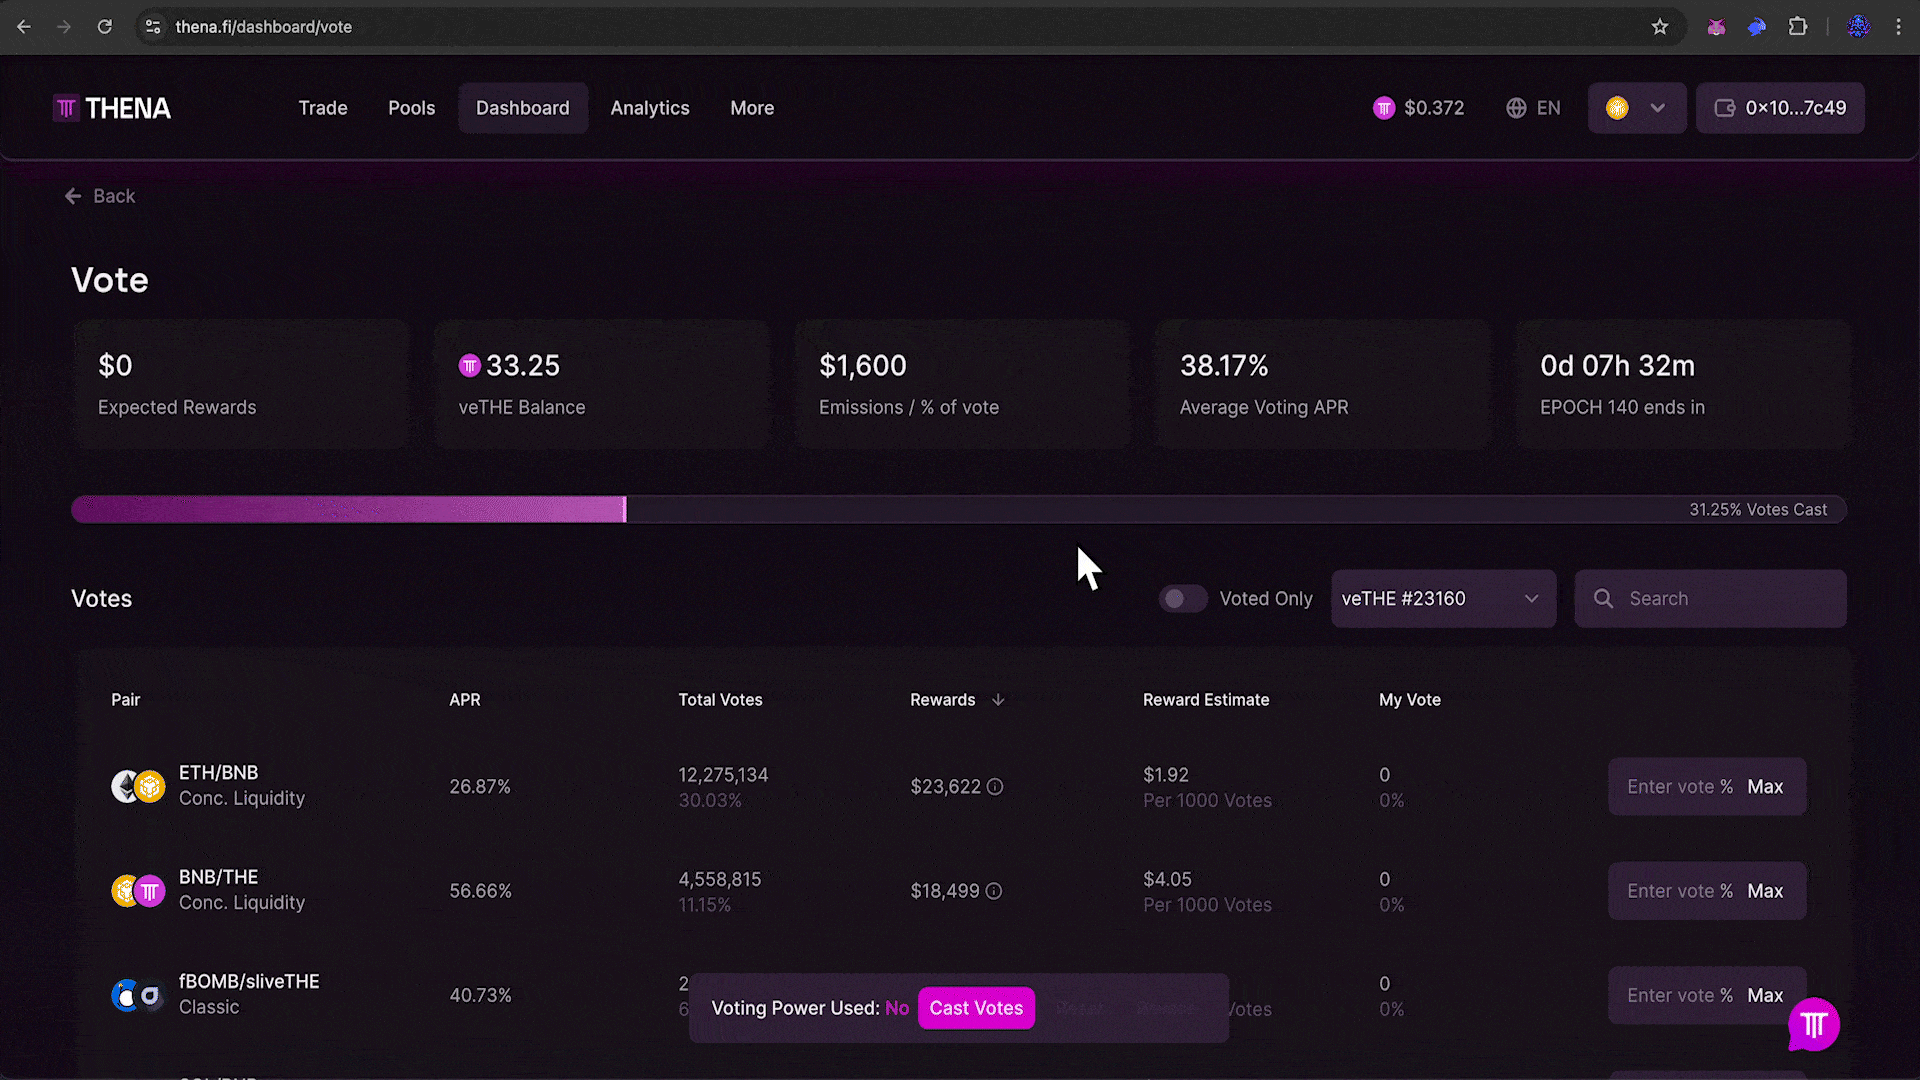
Task: Click fBOMB/sliveTHE pair token icons
Action: pyautogui.click(x=138, y=995)
